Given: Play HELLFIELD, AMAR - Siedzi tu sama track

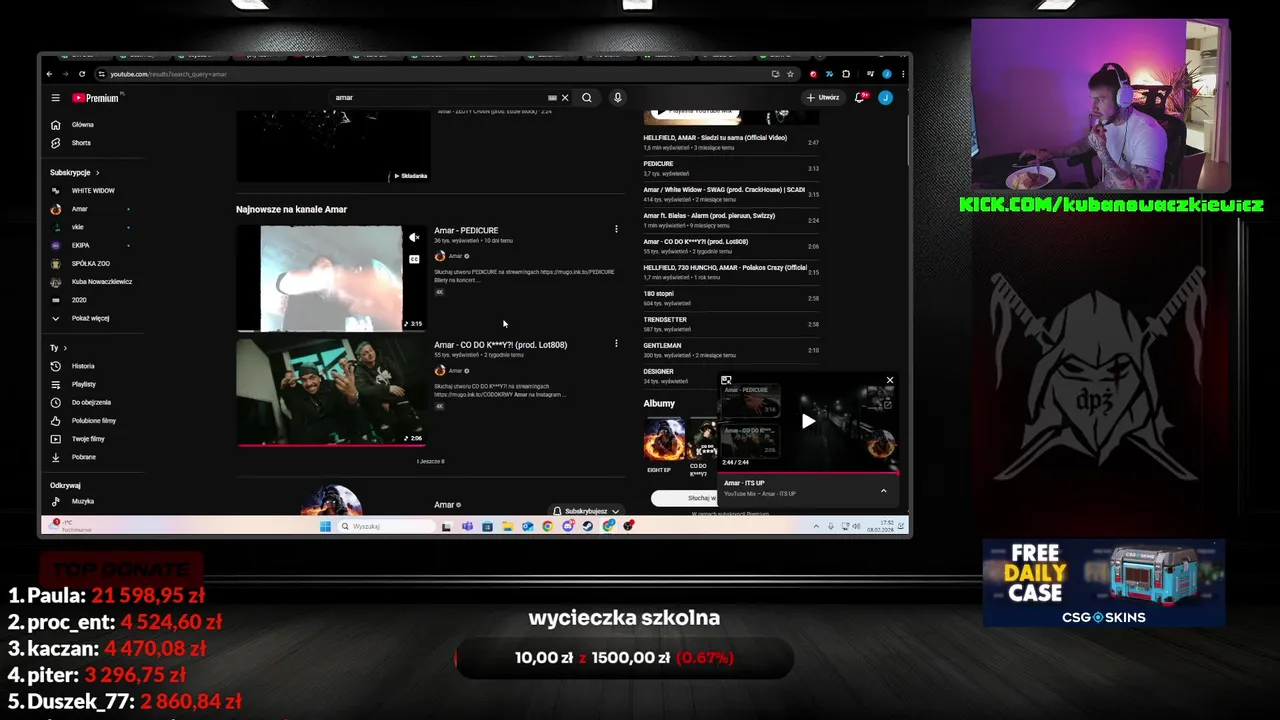Looking at the screenshot, I should (x=731, y=142).
